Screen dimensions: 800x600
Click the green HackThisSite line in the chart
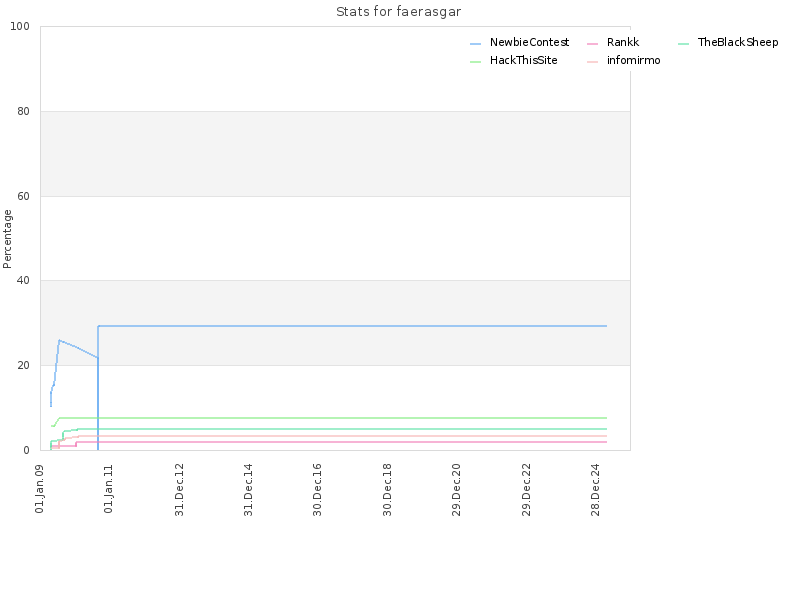click(332, 418)
